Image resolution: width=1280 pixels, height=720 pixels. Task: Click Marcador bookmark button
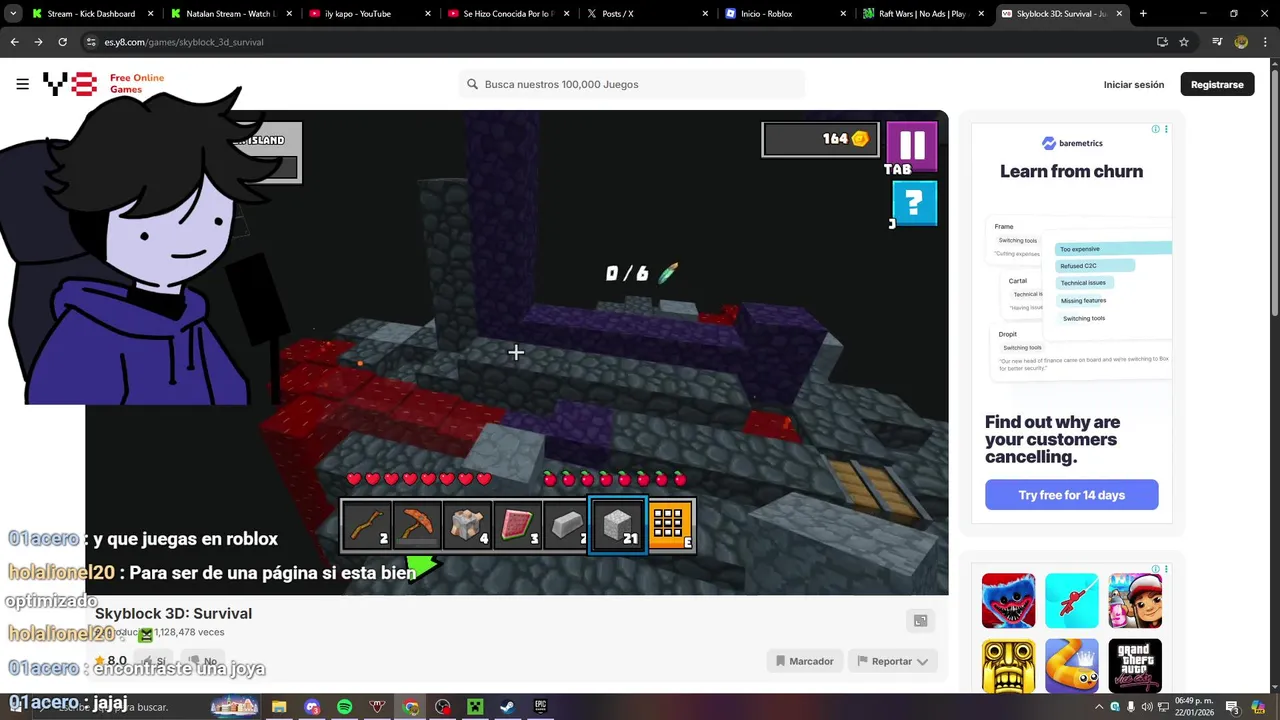click(x=804, y=661)
